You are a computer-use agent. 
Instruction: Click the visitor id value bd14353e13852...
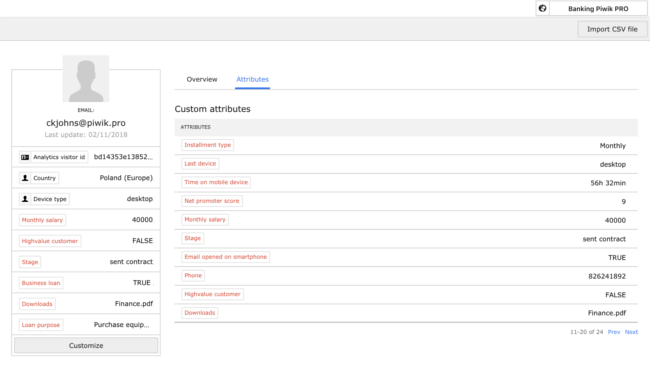pos(123,157)
